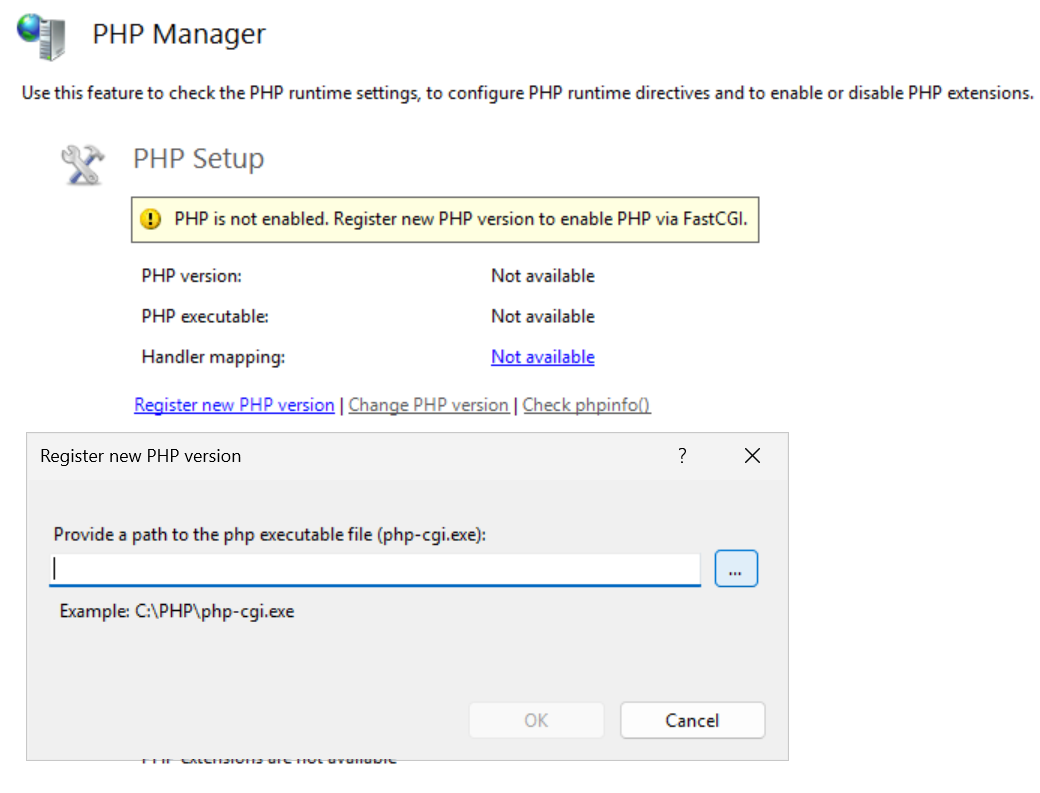Click the PHP Manager globe server icon
1040x793 pixels.
point(42,36)
